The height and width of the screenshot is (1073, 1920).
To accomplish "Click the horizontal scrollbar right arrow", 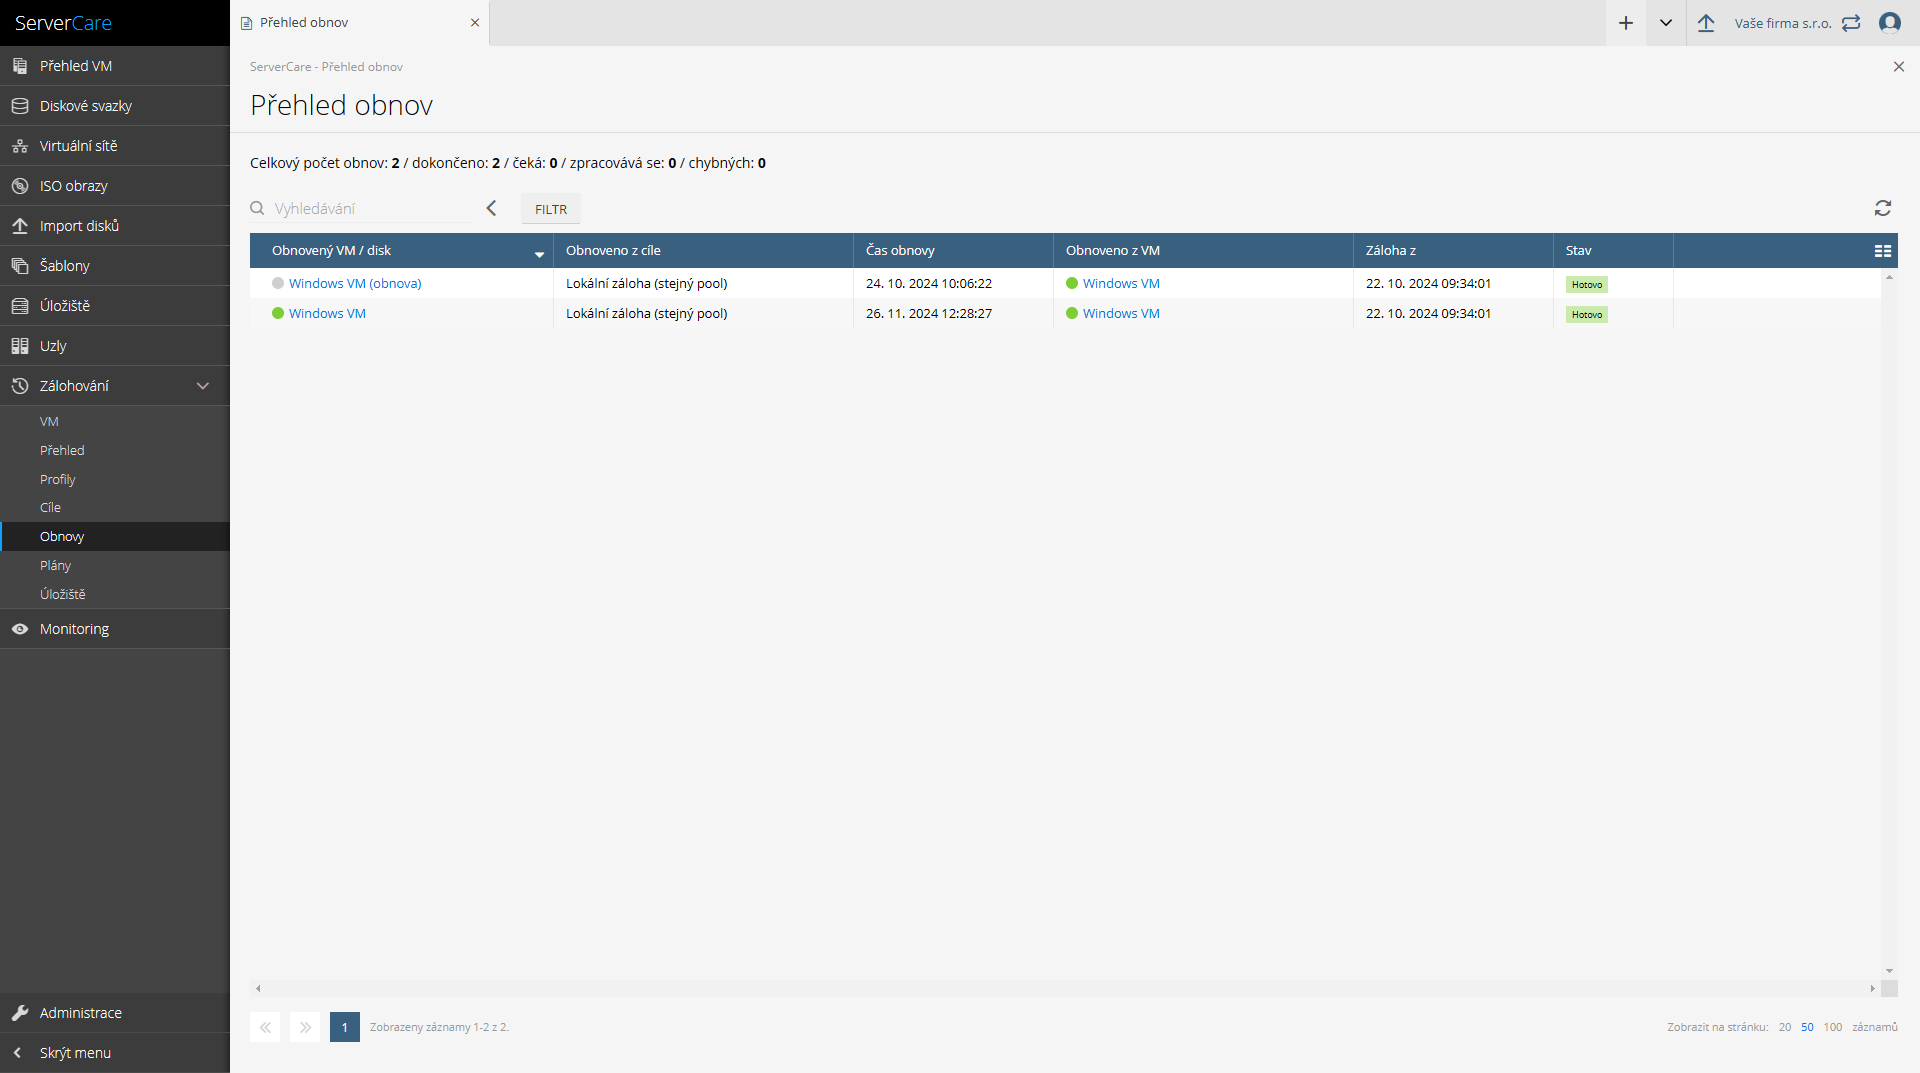I will (1872, 989).
